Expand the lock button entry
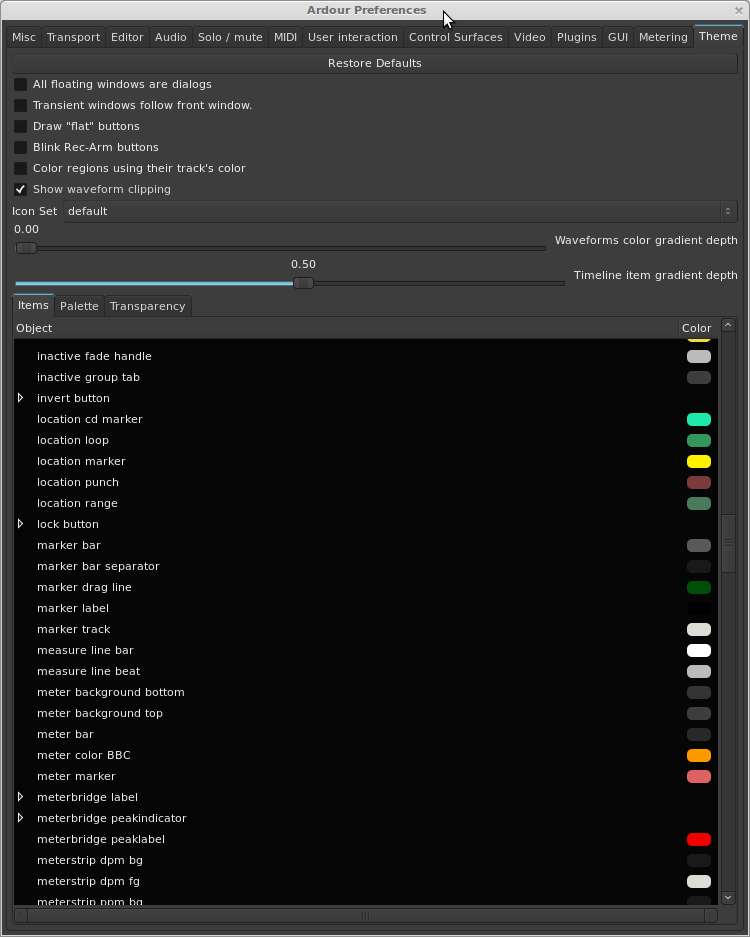Screen dimensions: 750x937 point(21,524)
